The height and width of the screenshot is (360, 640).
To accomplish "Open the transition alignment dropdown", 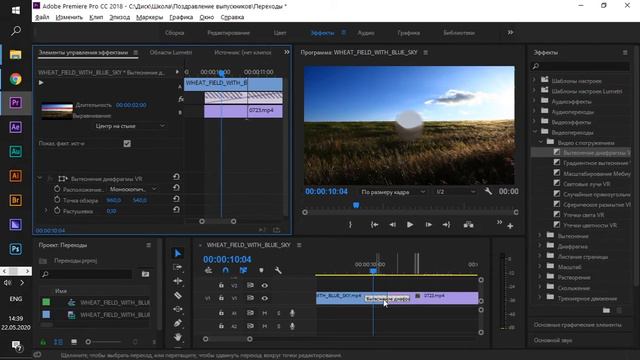I will coord(130,126).
